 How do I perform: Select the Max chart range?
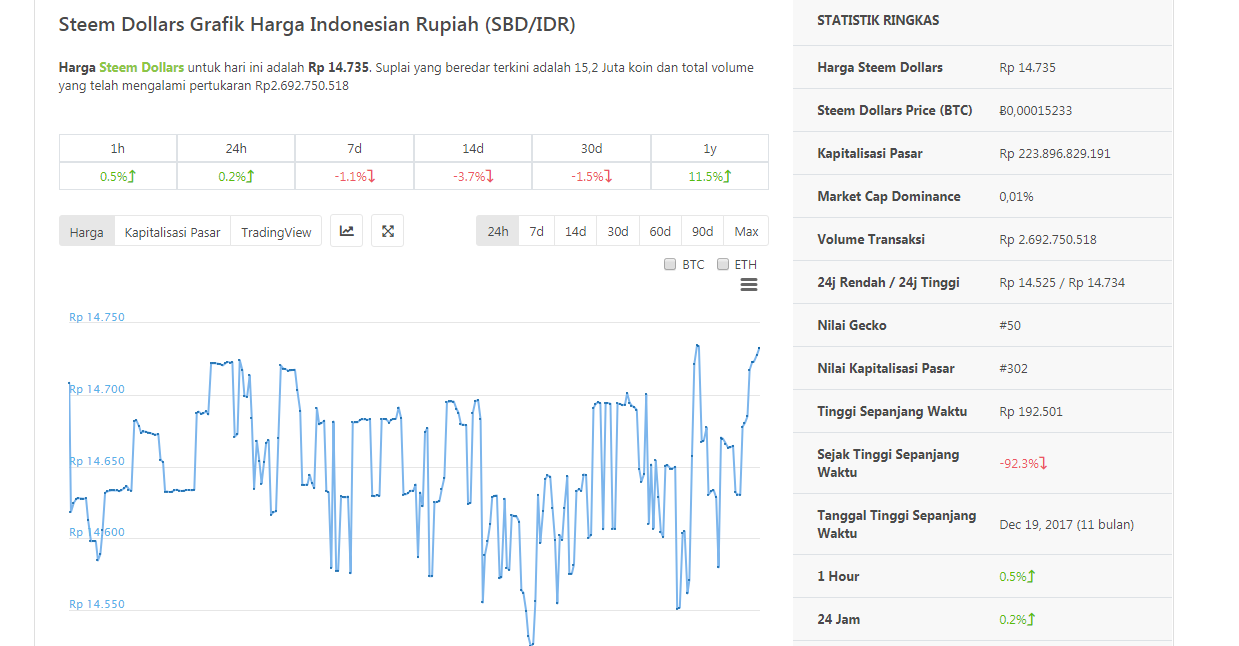[746, 231]
